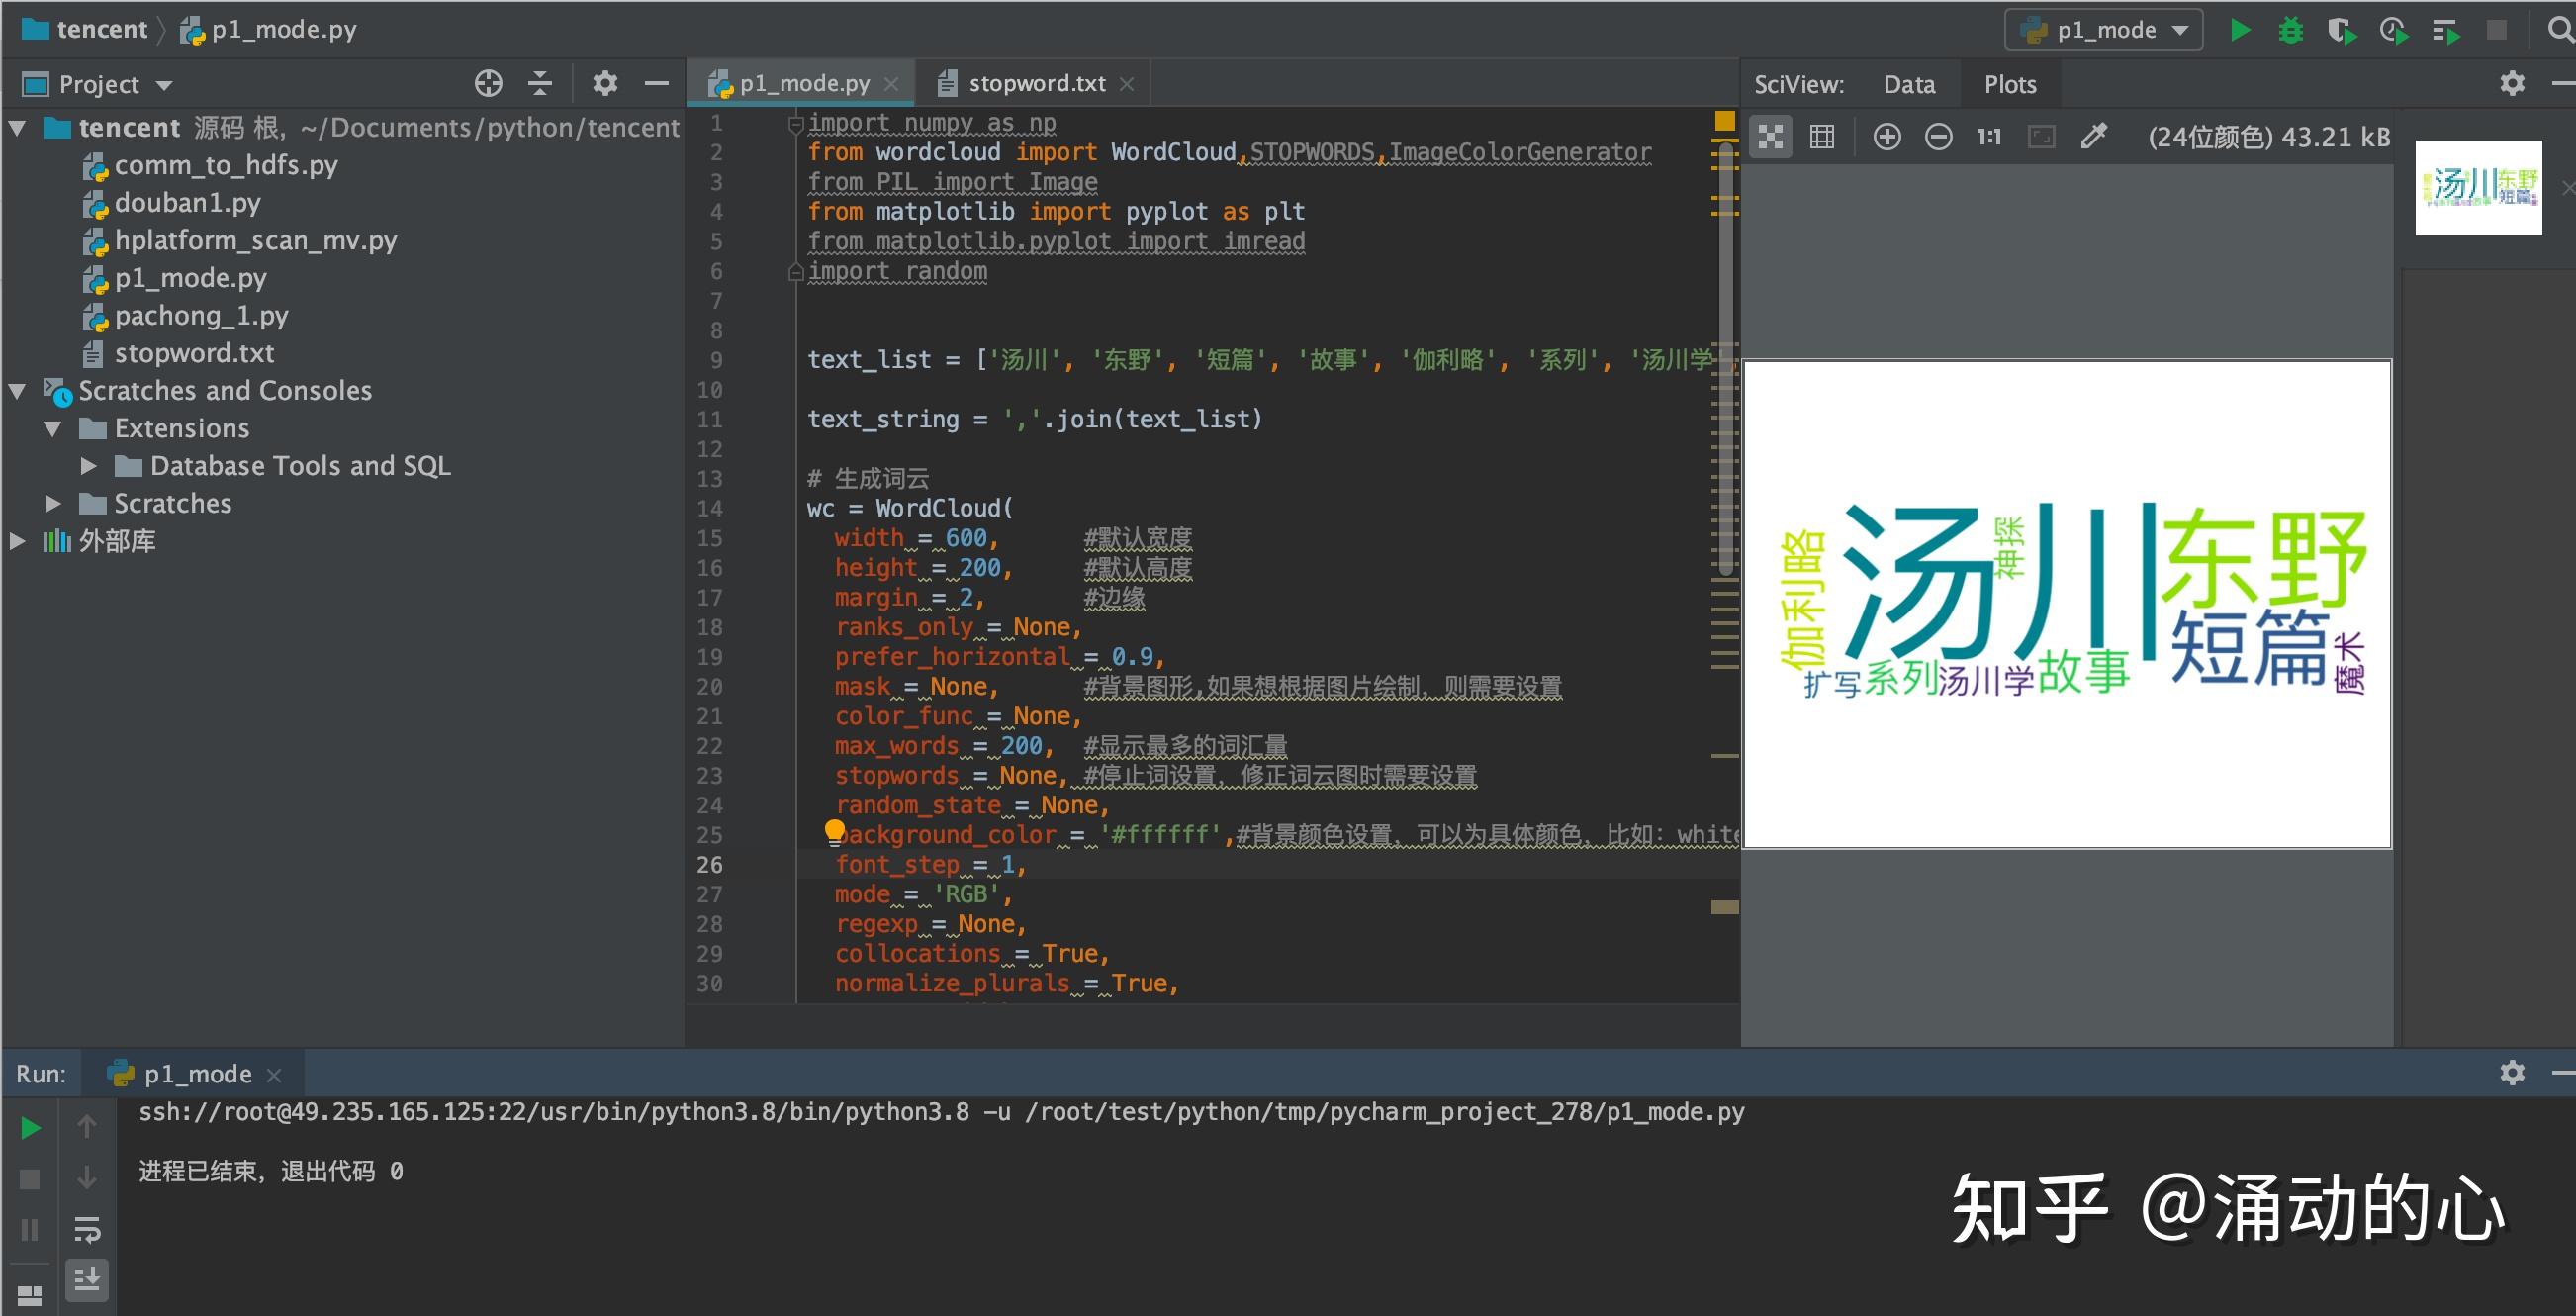Select the eyedropper pixel picker in SciView
Viewport: 2576px width, 1316px height.
click(2094, 136)
